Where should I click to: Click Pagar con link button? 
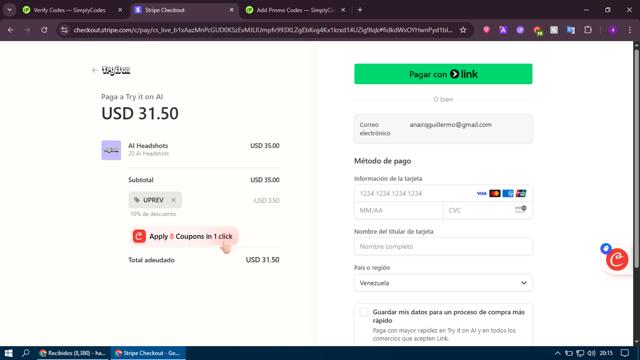[443, 74]
